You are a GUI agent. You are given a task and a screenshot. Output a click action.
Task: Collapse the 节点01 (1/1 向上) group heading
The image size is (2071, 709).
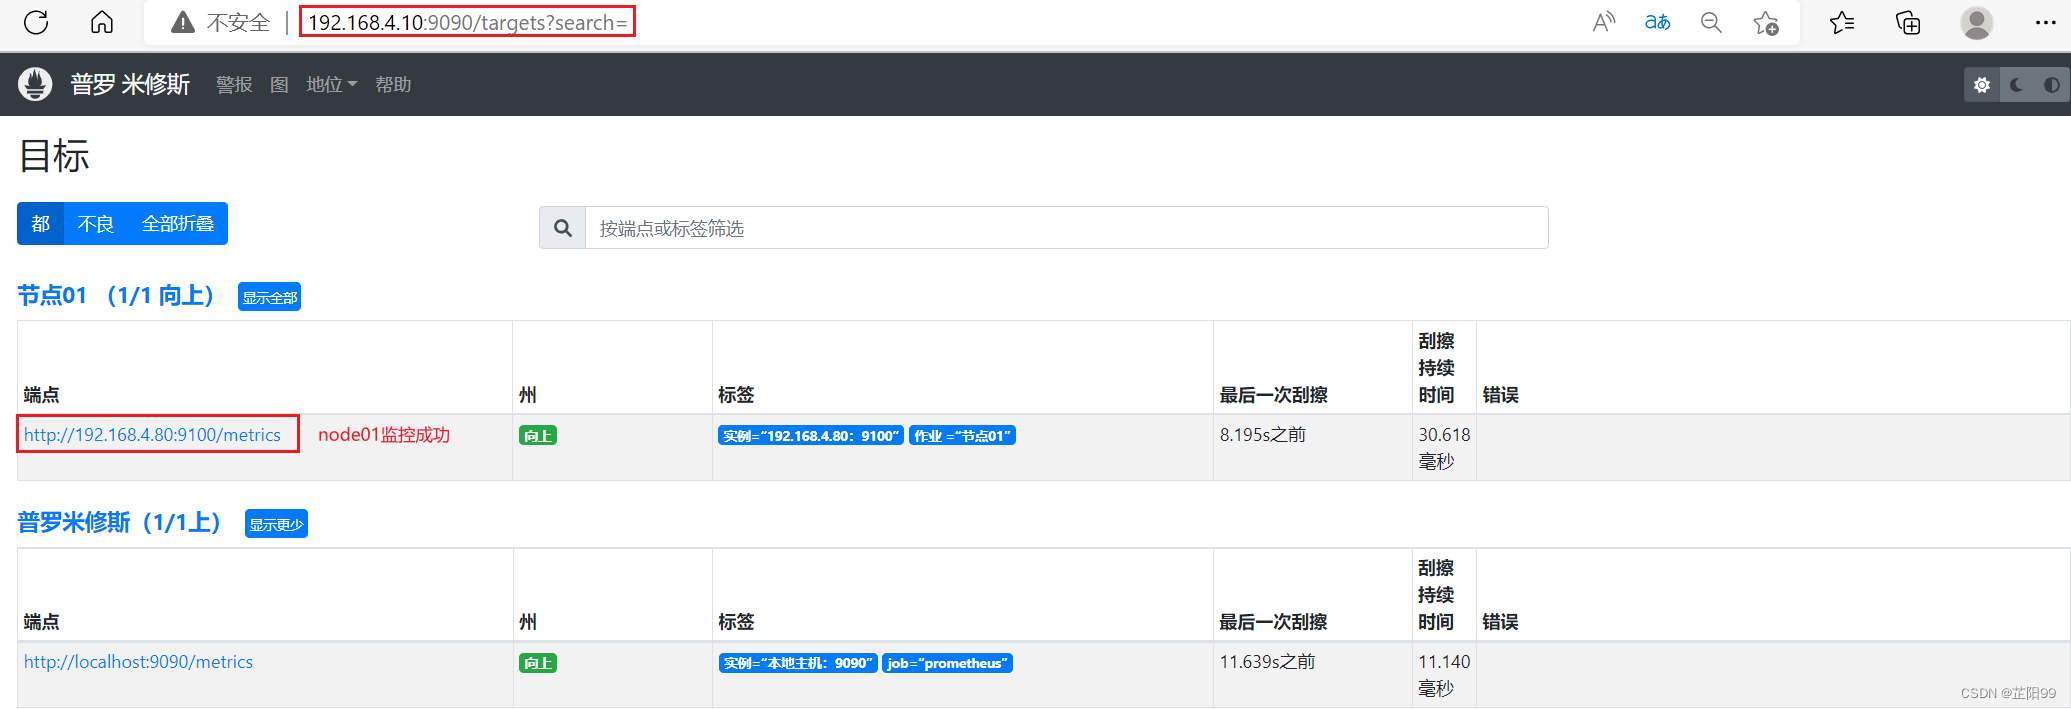click(x=116, y=295)
